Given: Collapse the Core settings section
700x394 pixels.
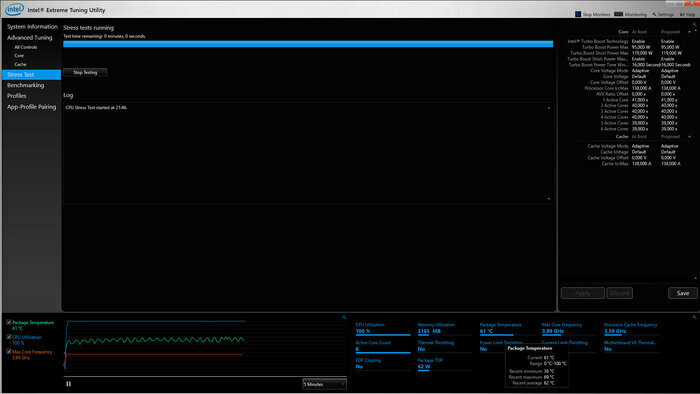Looking at the screenshot, I should 689,32.
